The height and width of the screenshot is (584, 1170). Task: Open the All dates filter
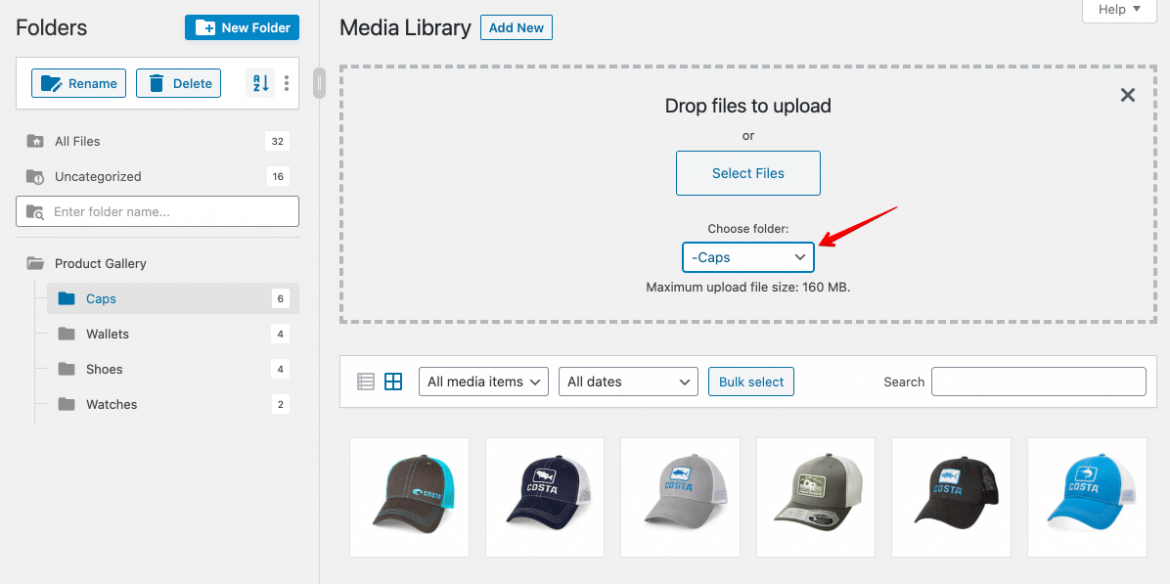tap(628, 381)
